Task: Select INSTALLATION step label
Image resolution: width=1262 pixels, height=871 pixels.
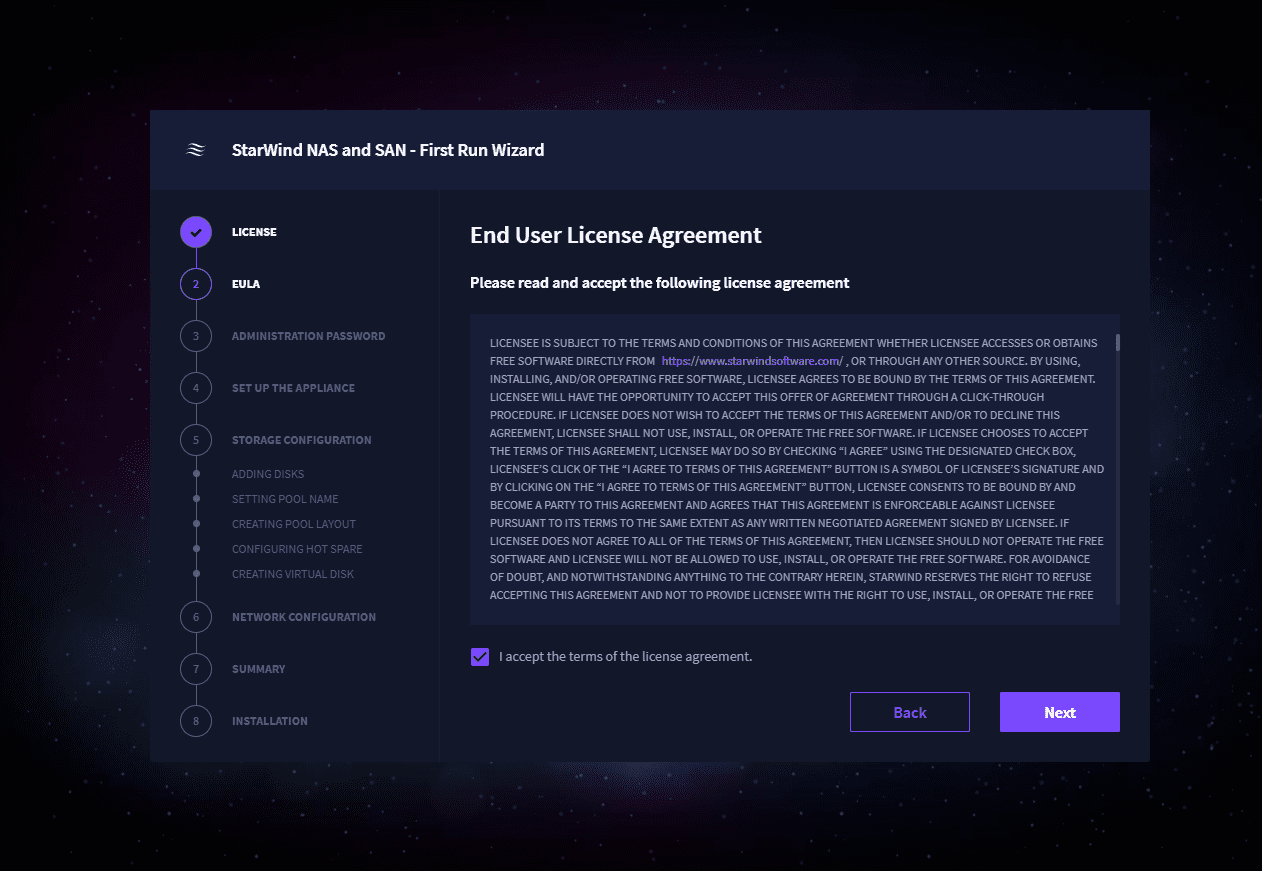Action: (x=270, y=721)
